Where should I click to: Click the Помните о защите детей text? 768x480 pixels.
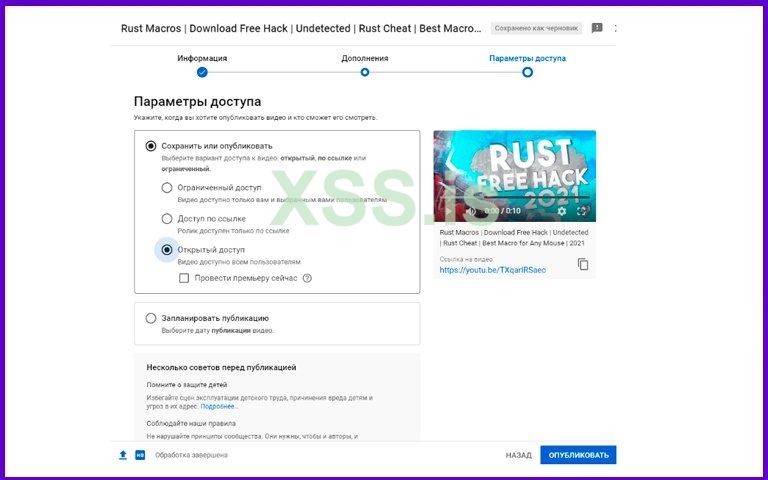point(187,385)
